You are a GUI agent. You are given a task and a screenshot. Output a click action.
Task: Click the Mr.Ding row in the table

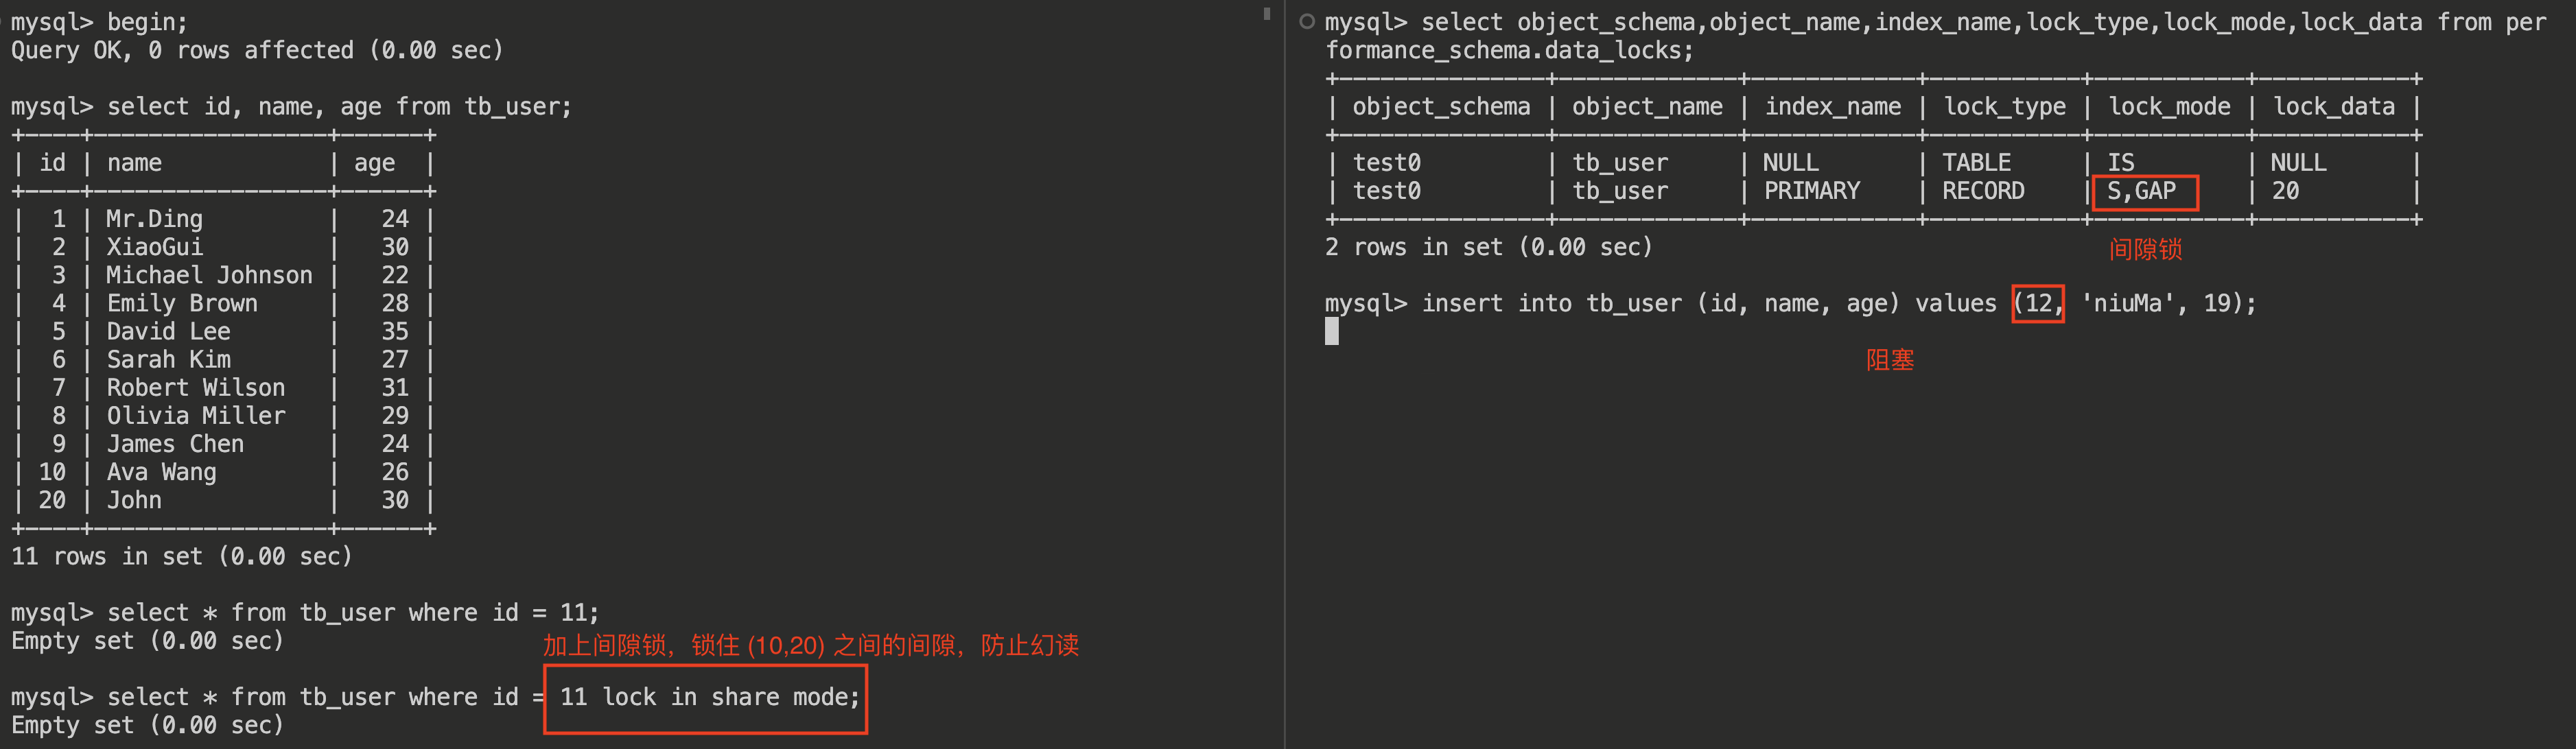click(155, 219)
